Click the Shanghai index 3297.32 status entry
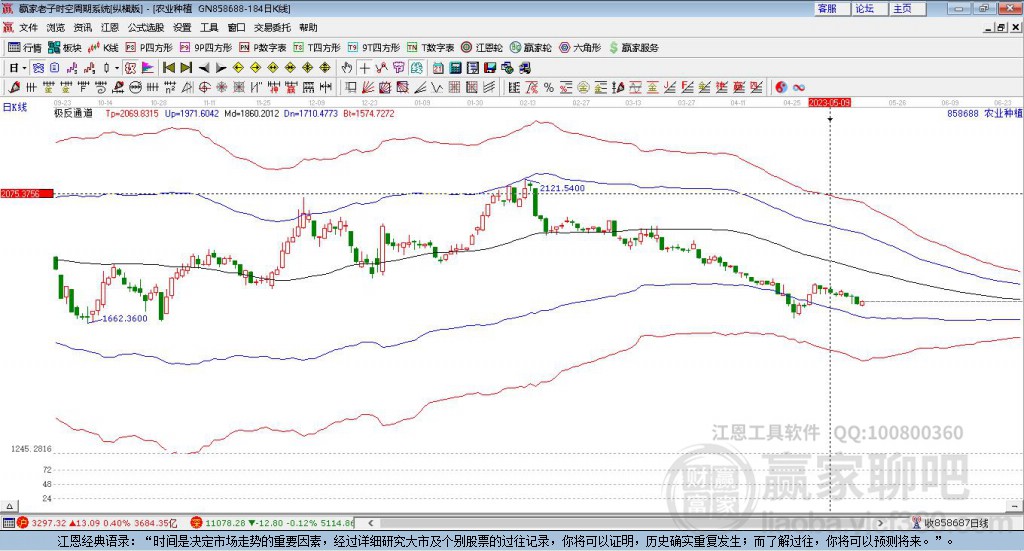1024x551 pixels. (98, 523)
